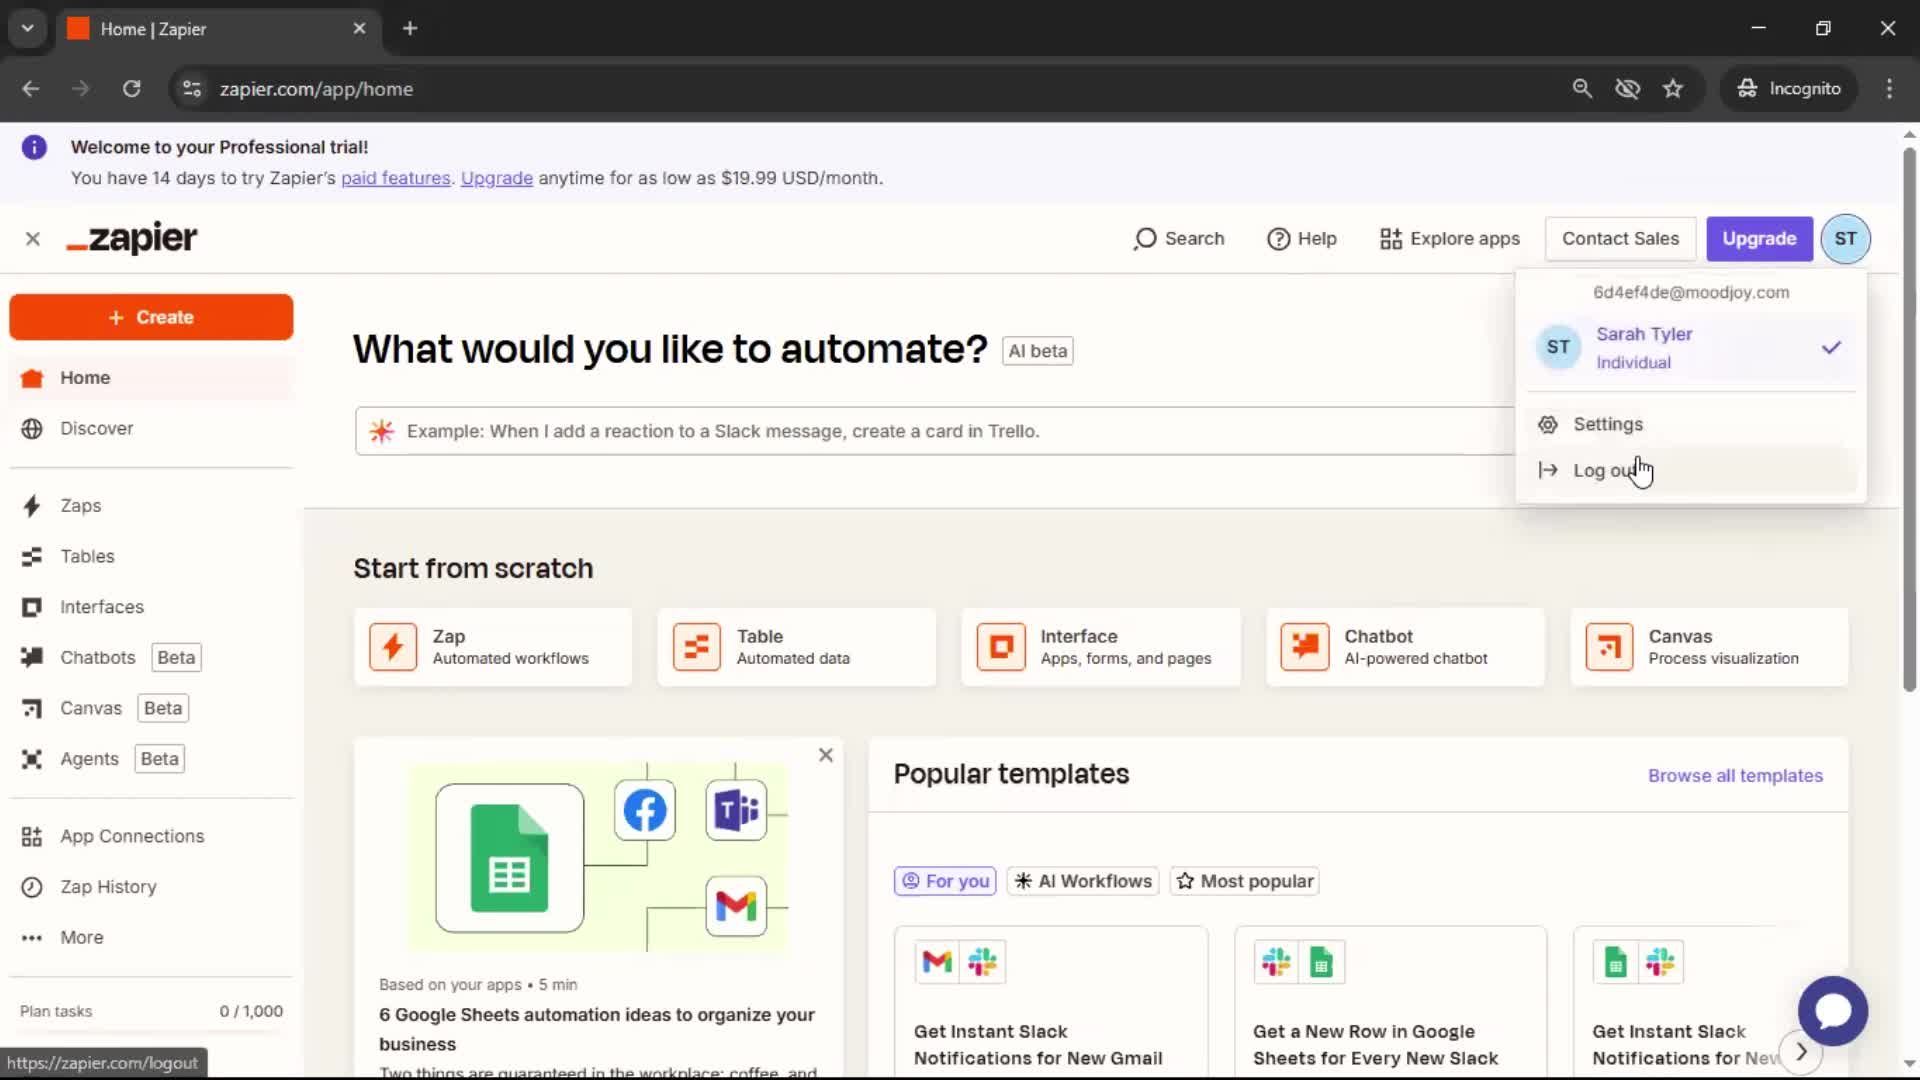
Task: Open the Google Sheets automation article image
Action: click(598, 857)
